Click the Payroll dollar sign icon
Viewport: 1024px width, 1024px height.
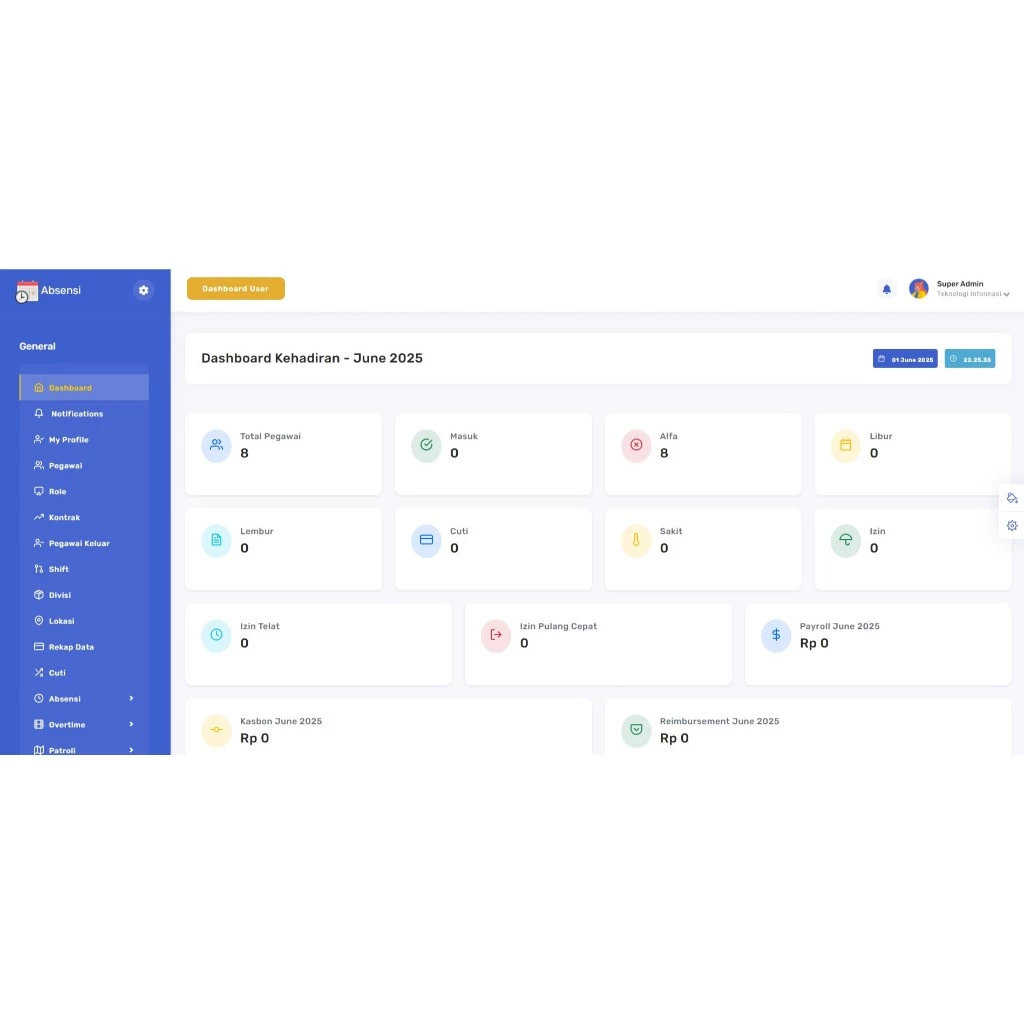[x=776, y=635]
